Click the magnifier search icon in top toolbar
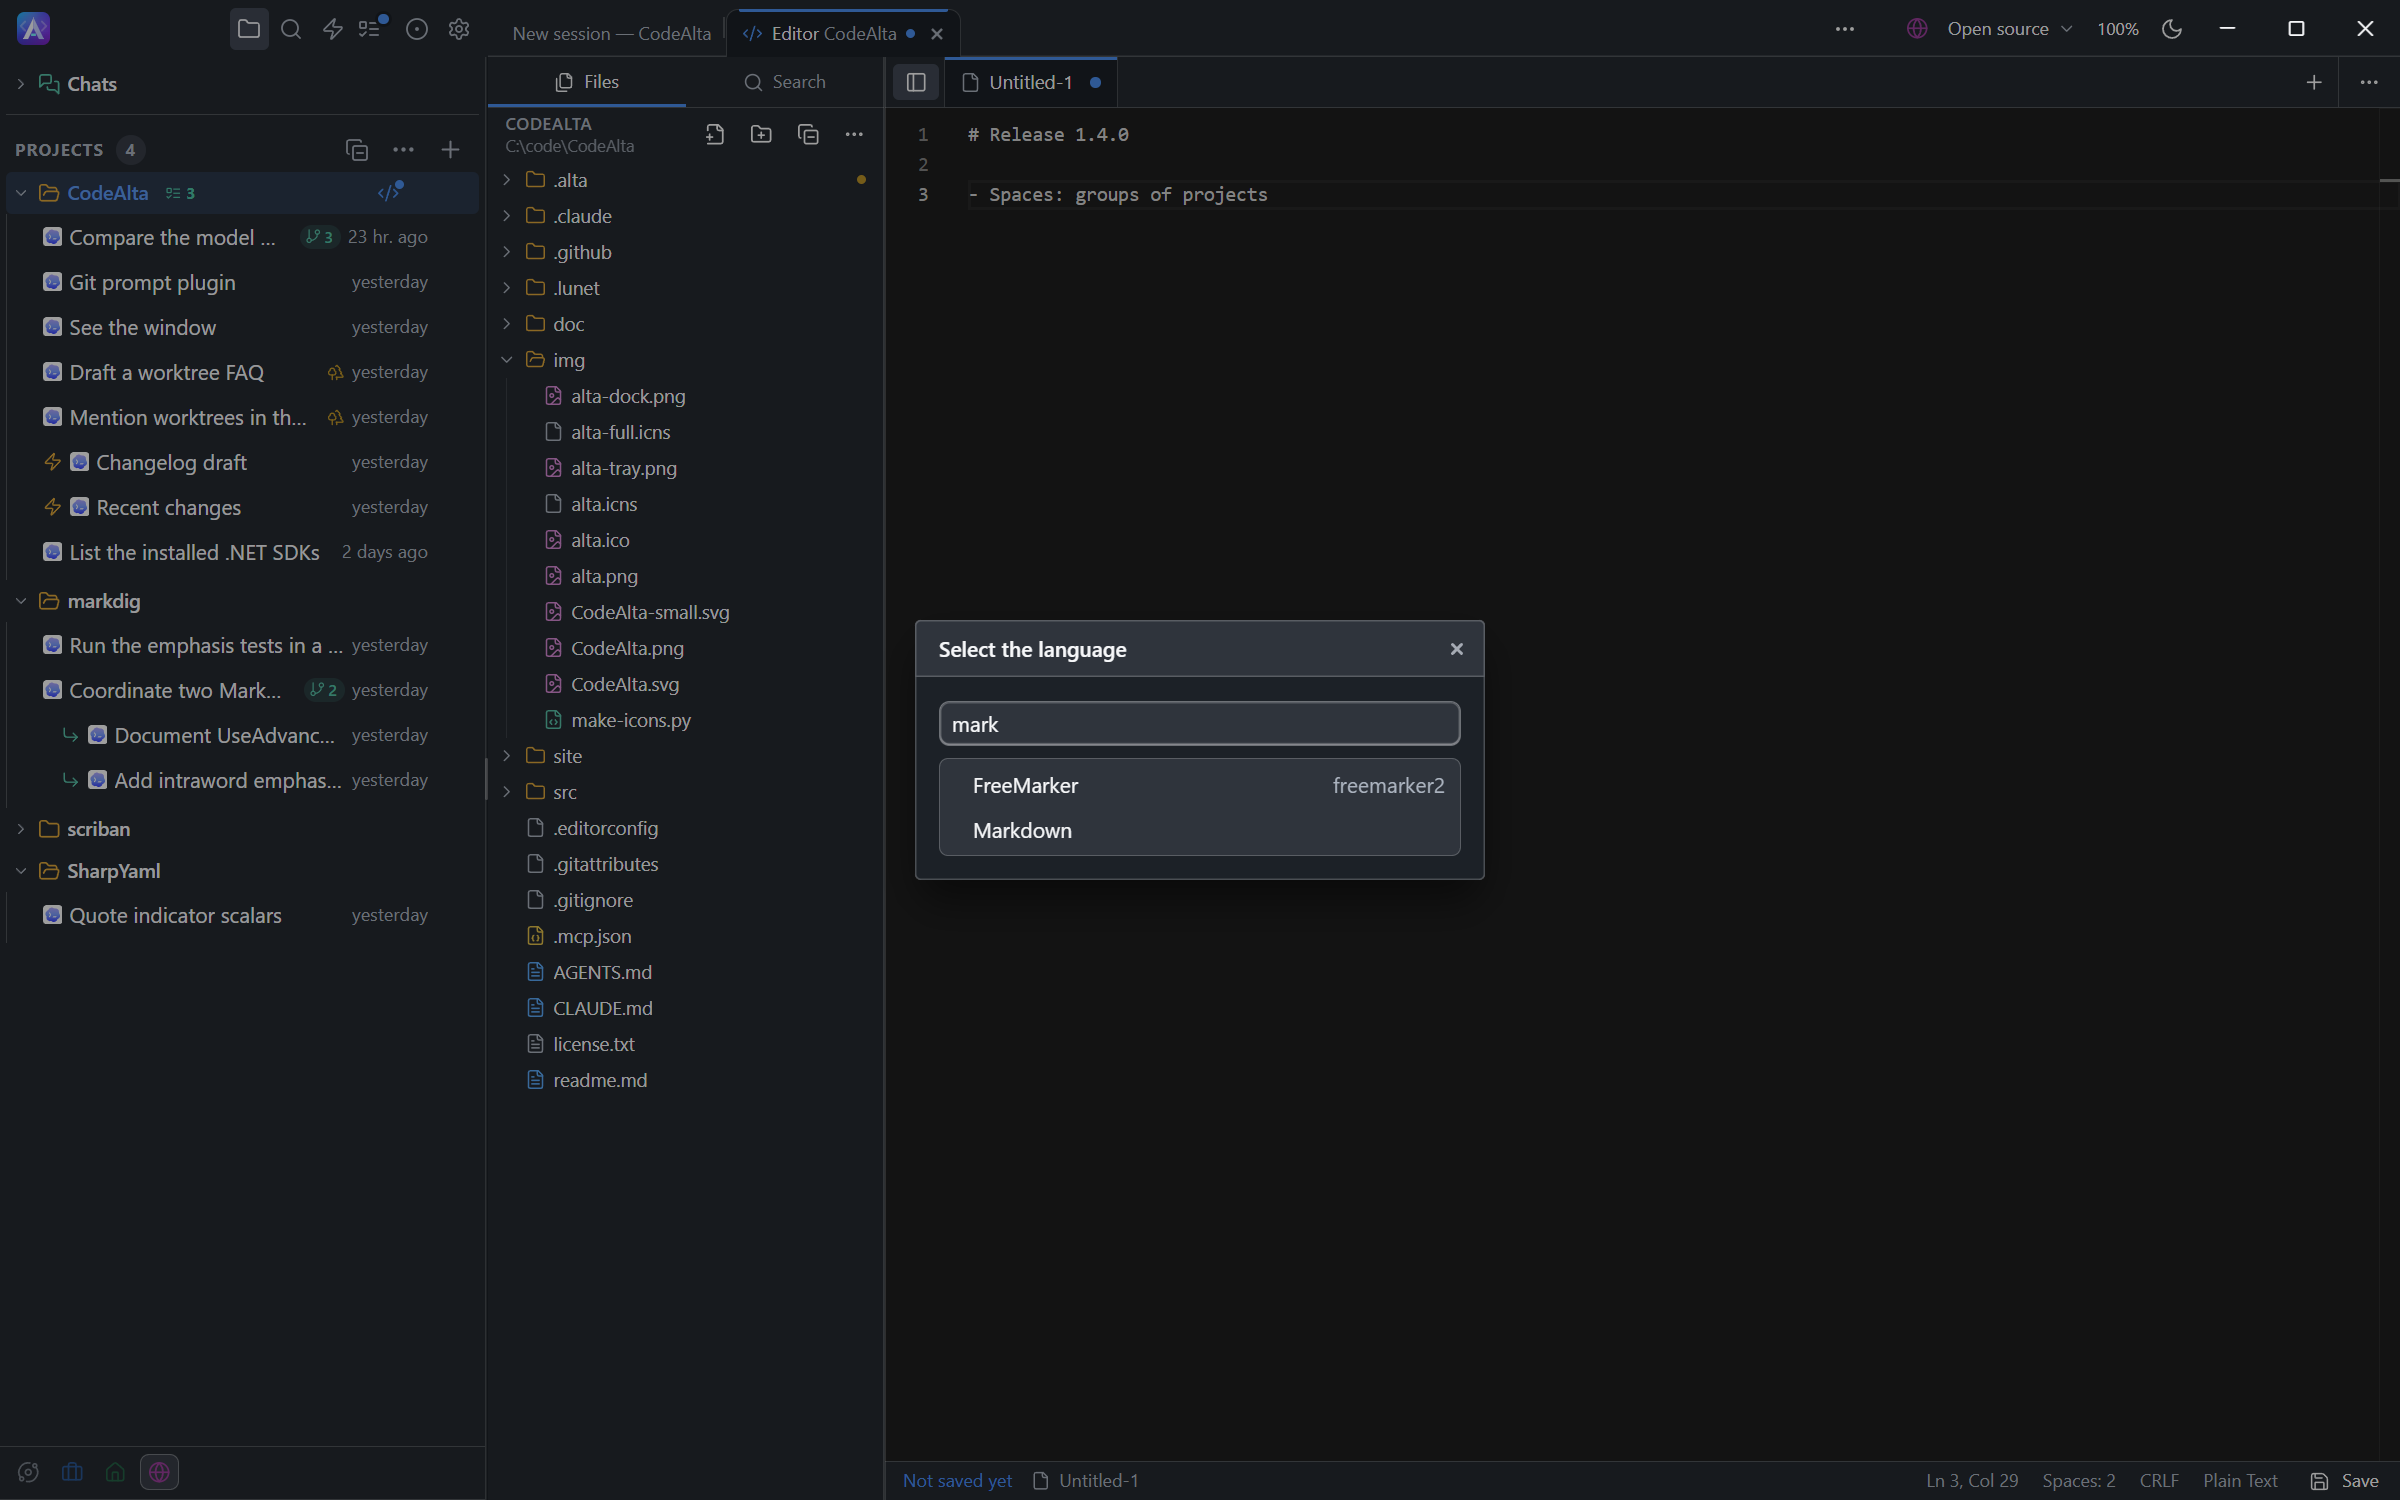The image size is (2400, 1500). [x=291, y=29]
